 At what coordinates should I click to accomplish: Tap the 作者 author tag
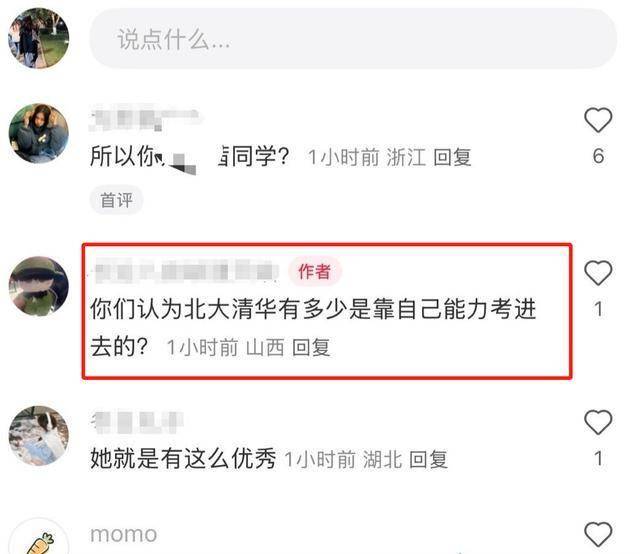pos(315,271)
